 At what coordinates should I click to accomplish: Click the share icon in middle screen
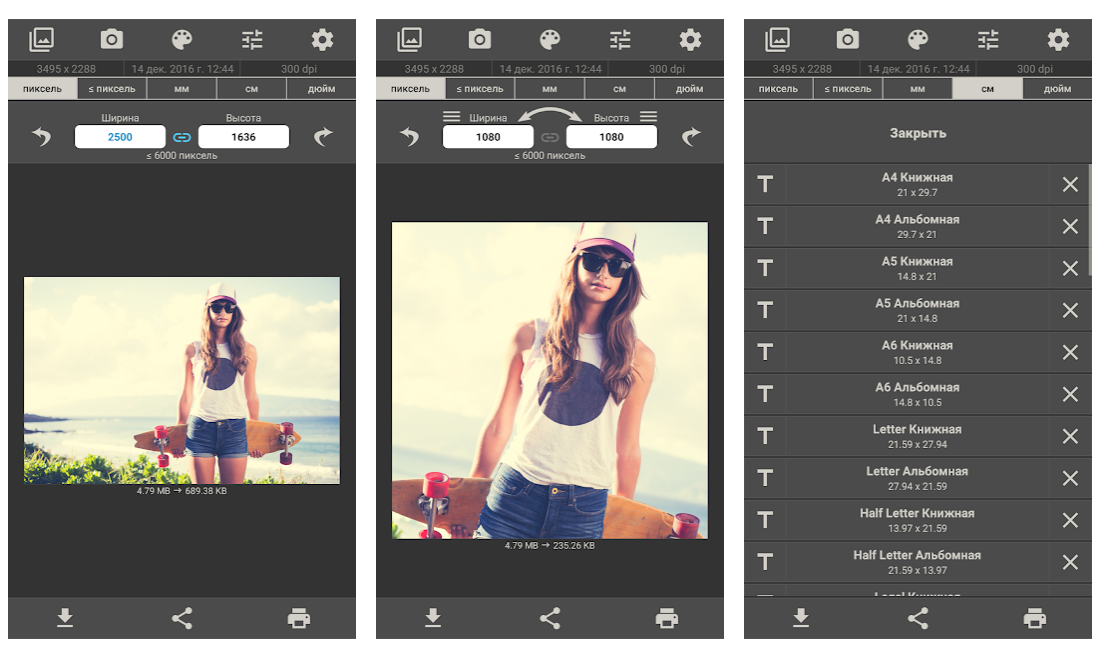click(x=550, y=619)
